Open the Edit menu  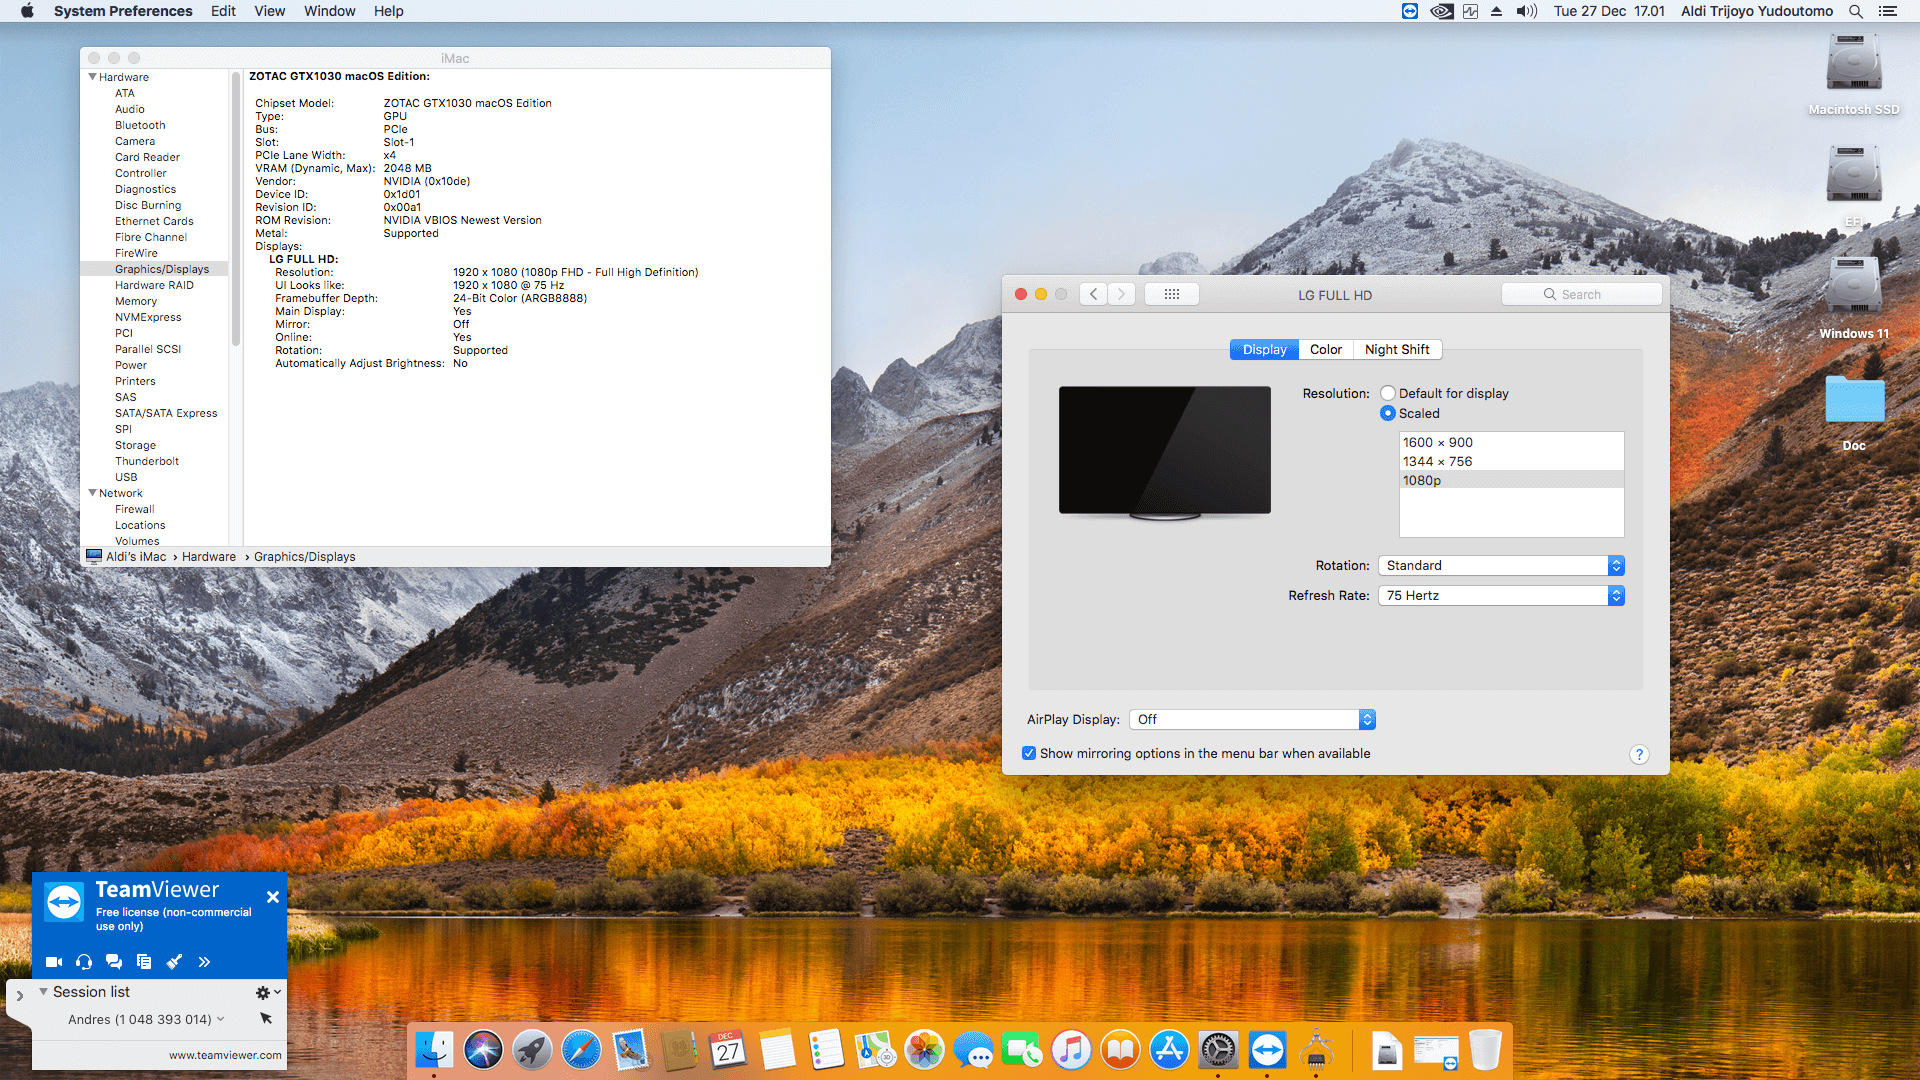(x=223, y=11)
